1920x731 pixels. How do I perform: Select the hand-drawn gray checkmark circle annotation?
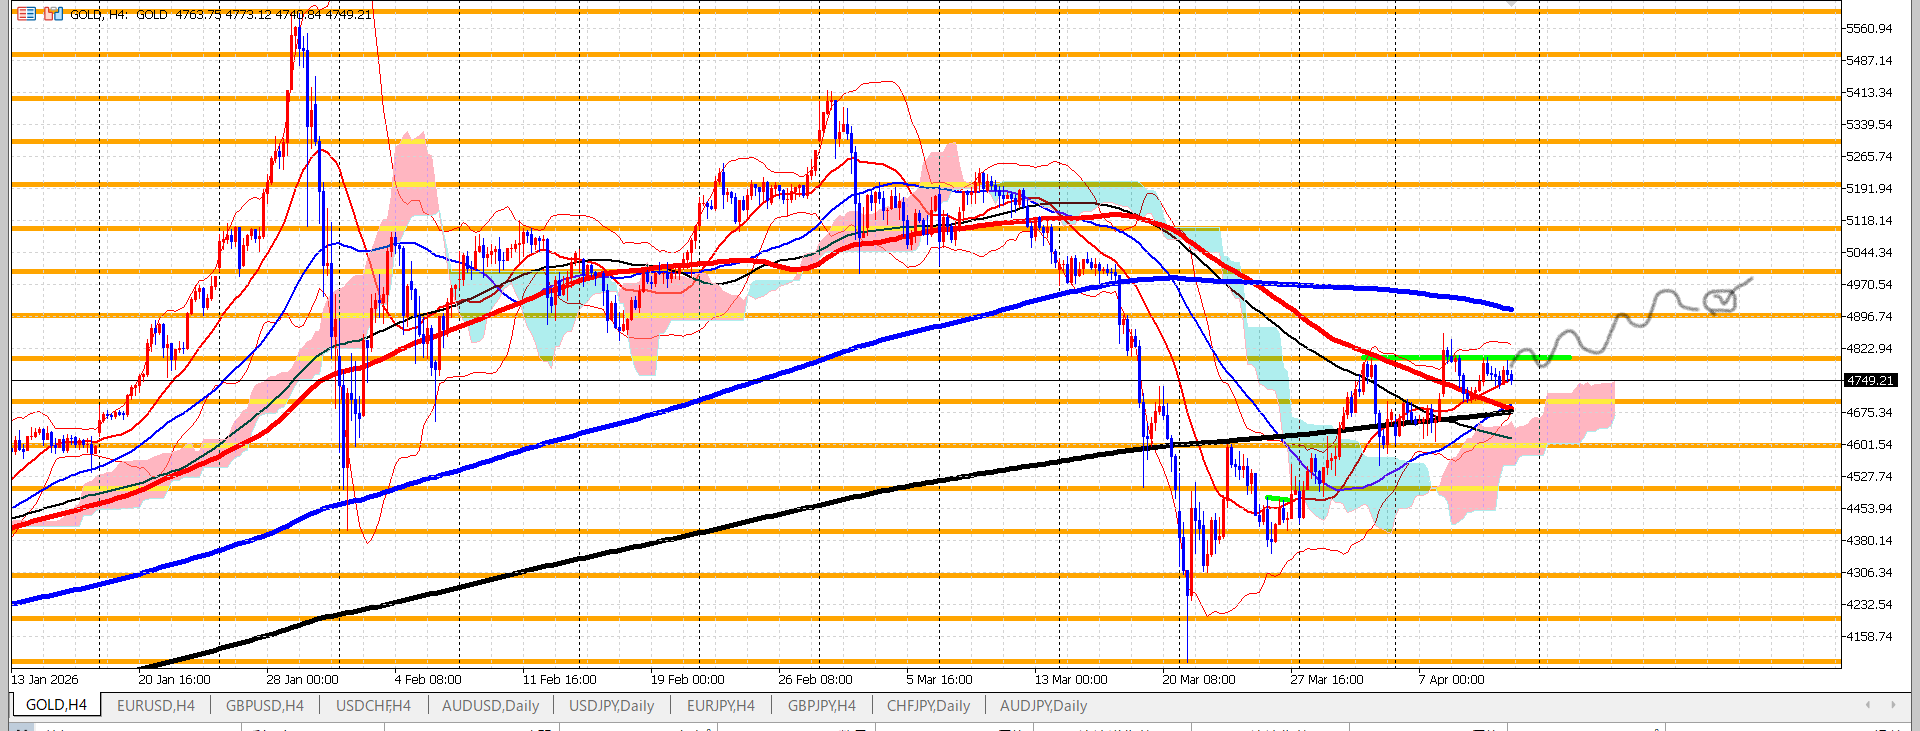tap(1722, 299)
